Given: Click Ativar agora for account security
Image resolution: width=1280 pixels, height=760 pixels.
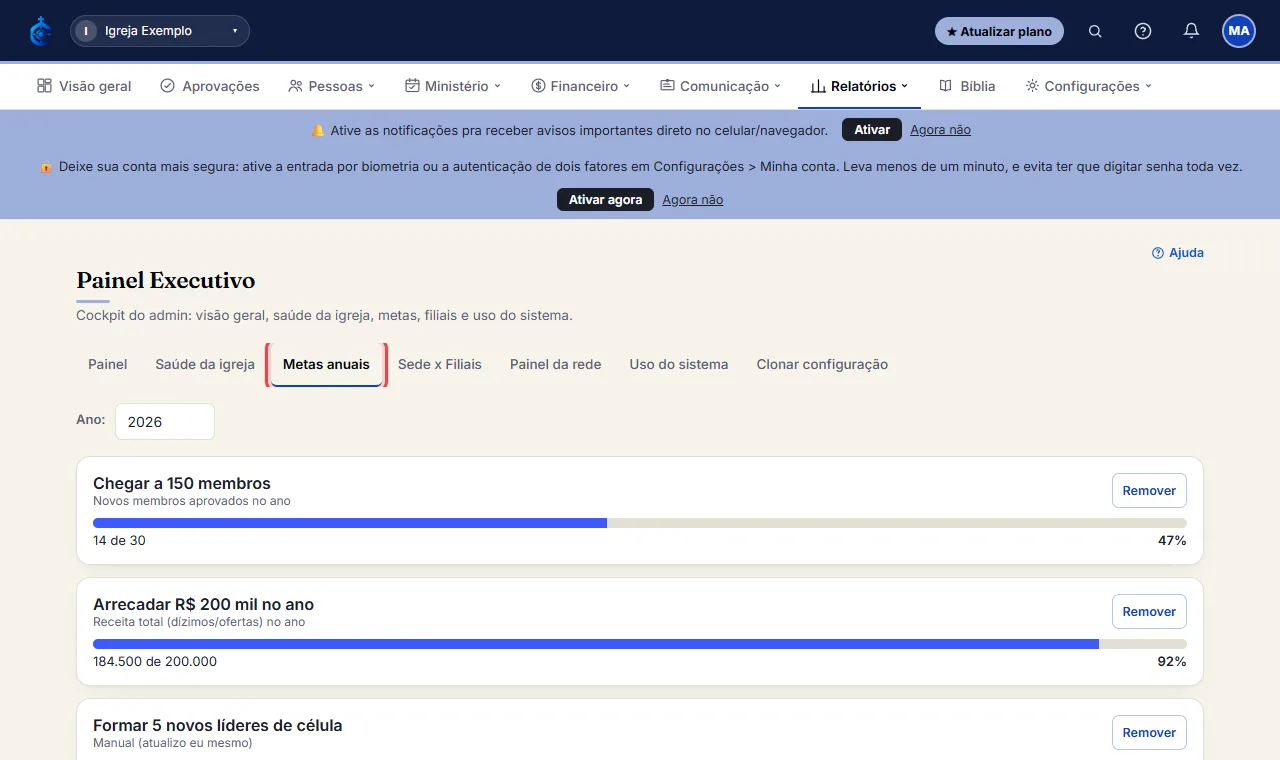Looking at the screenshot, I should click(x=605, y=200).
